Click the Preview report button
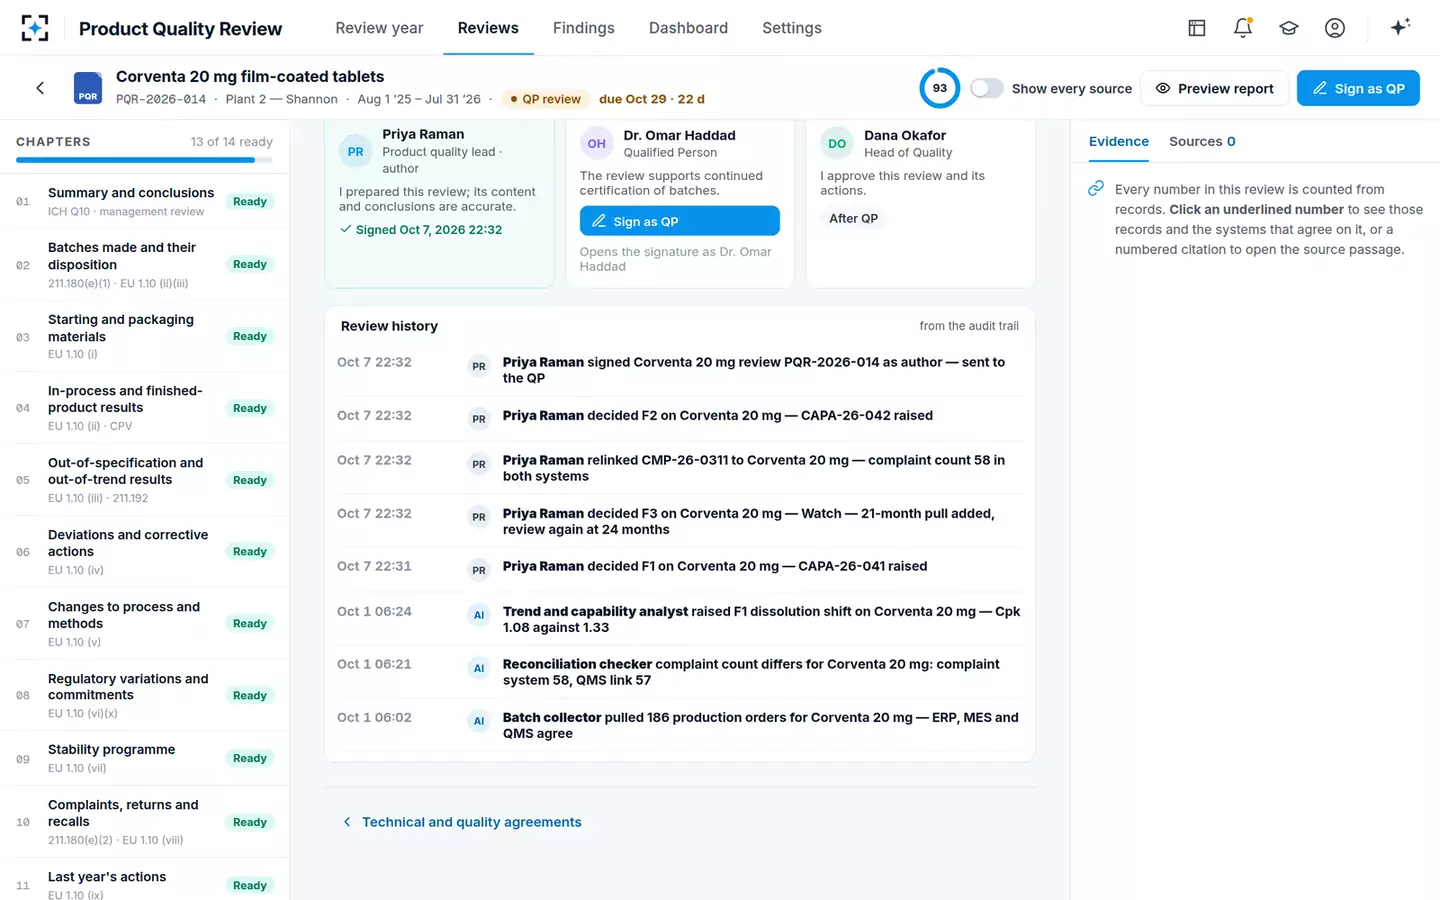 click(1214, 88)
